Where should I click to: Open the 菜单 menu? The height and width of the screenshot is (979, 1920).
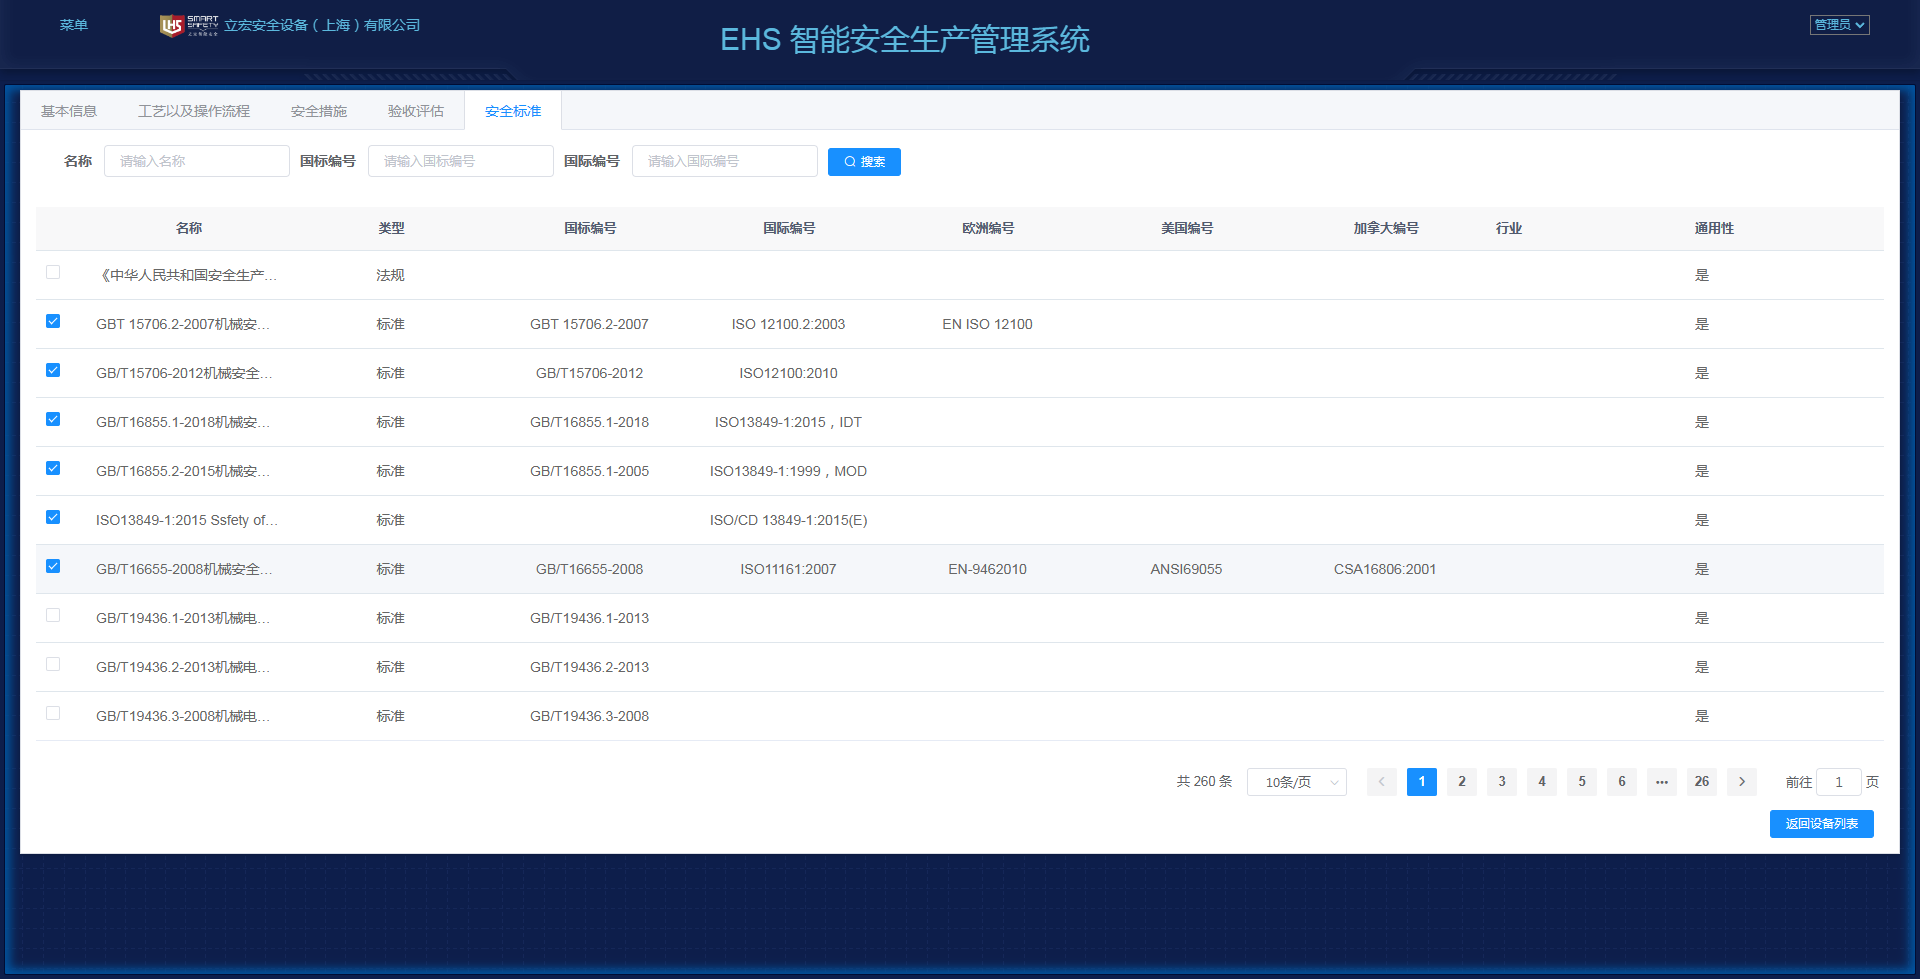tap(74, 25)
